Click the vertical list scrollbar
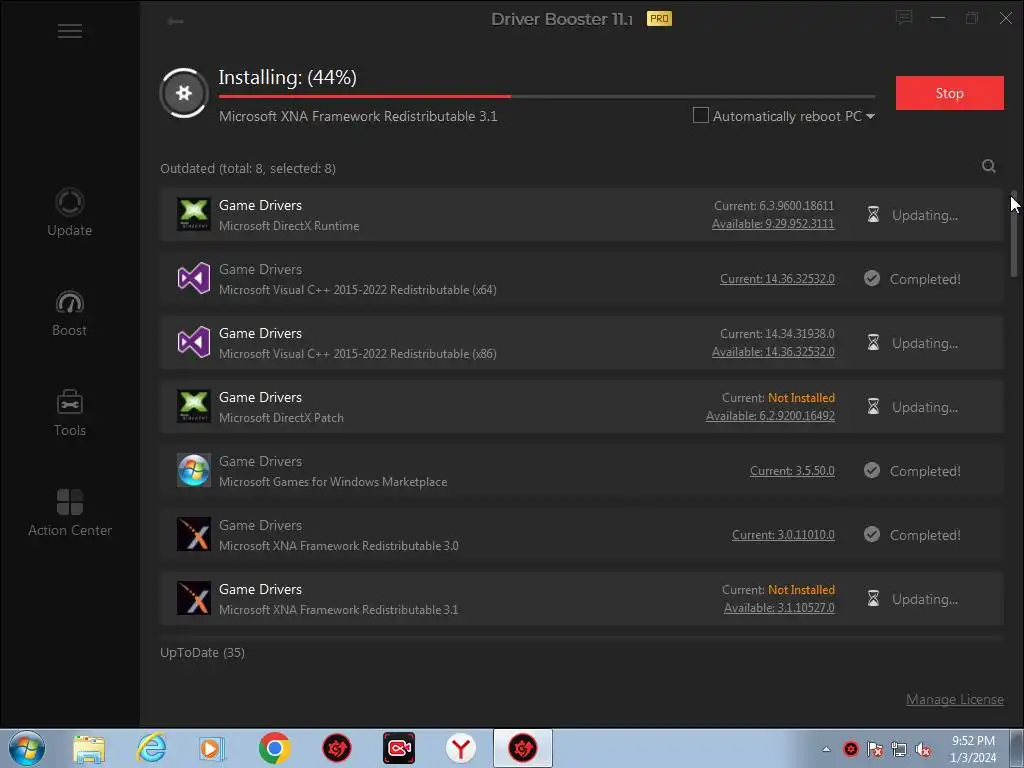 pyautogui.click(x=1014, y=233)
